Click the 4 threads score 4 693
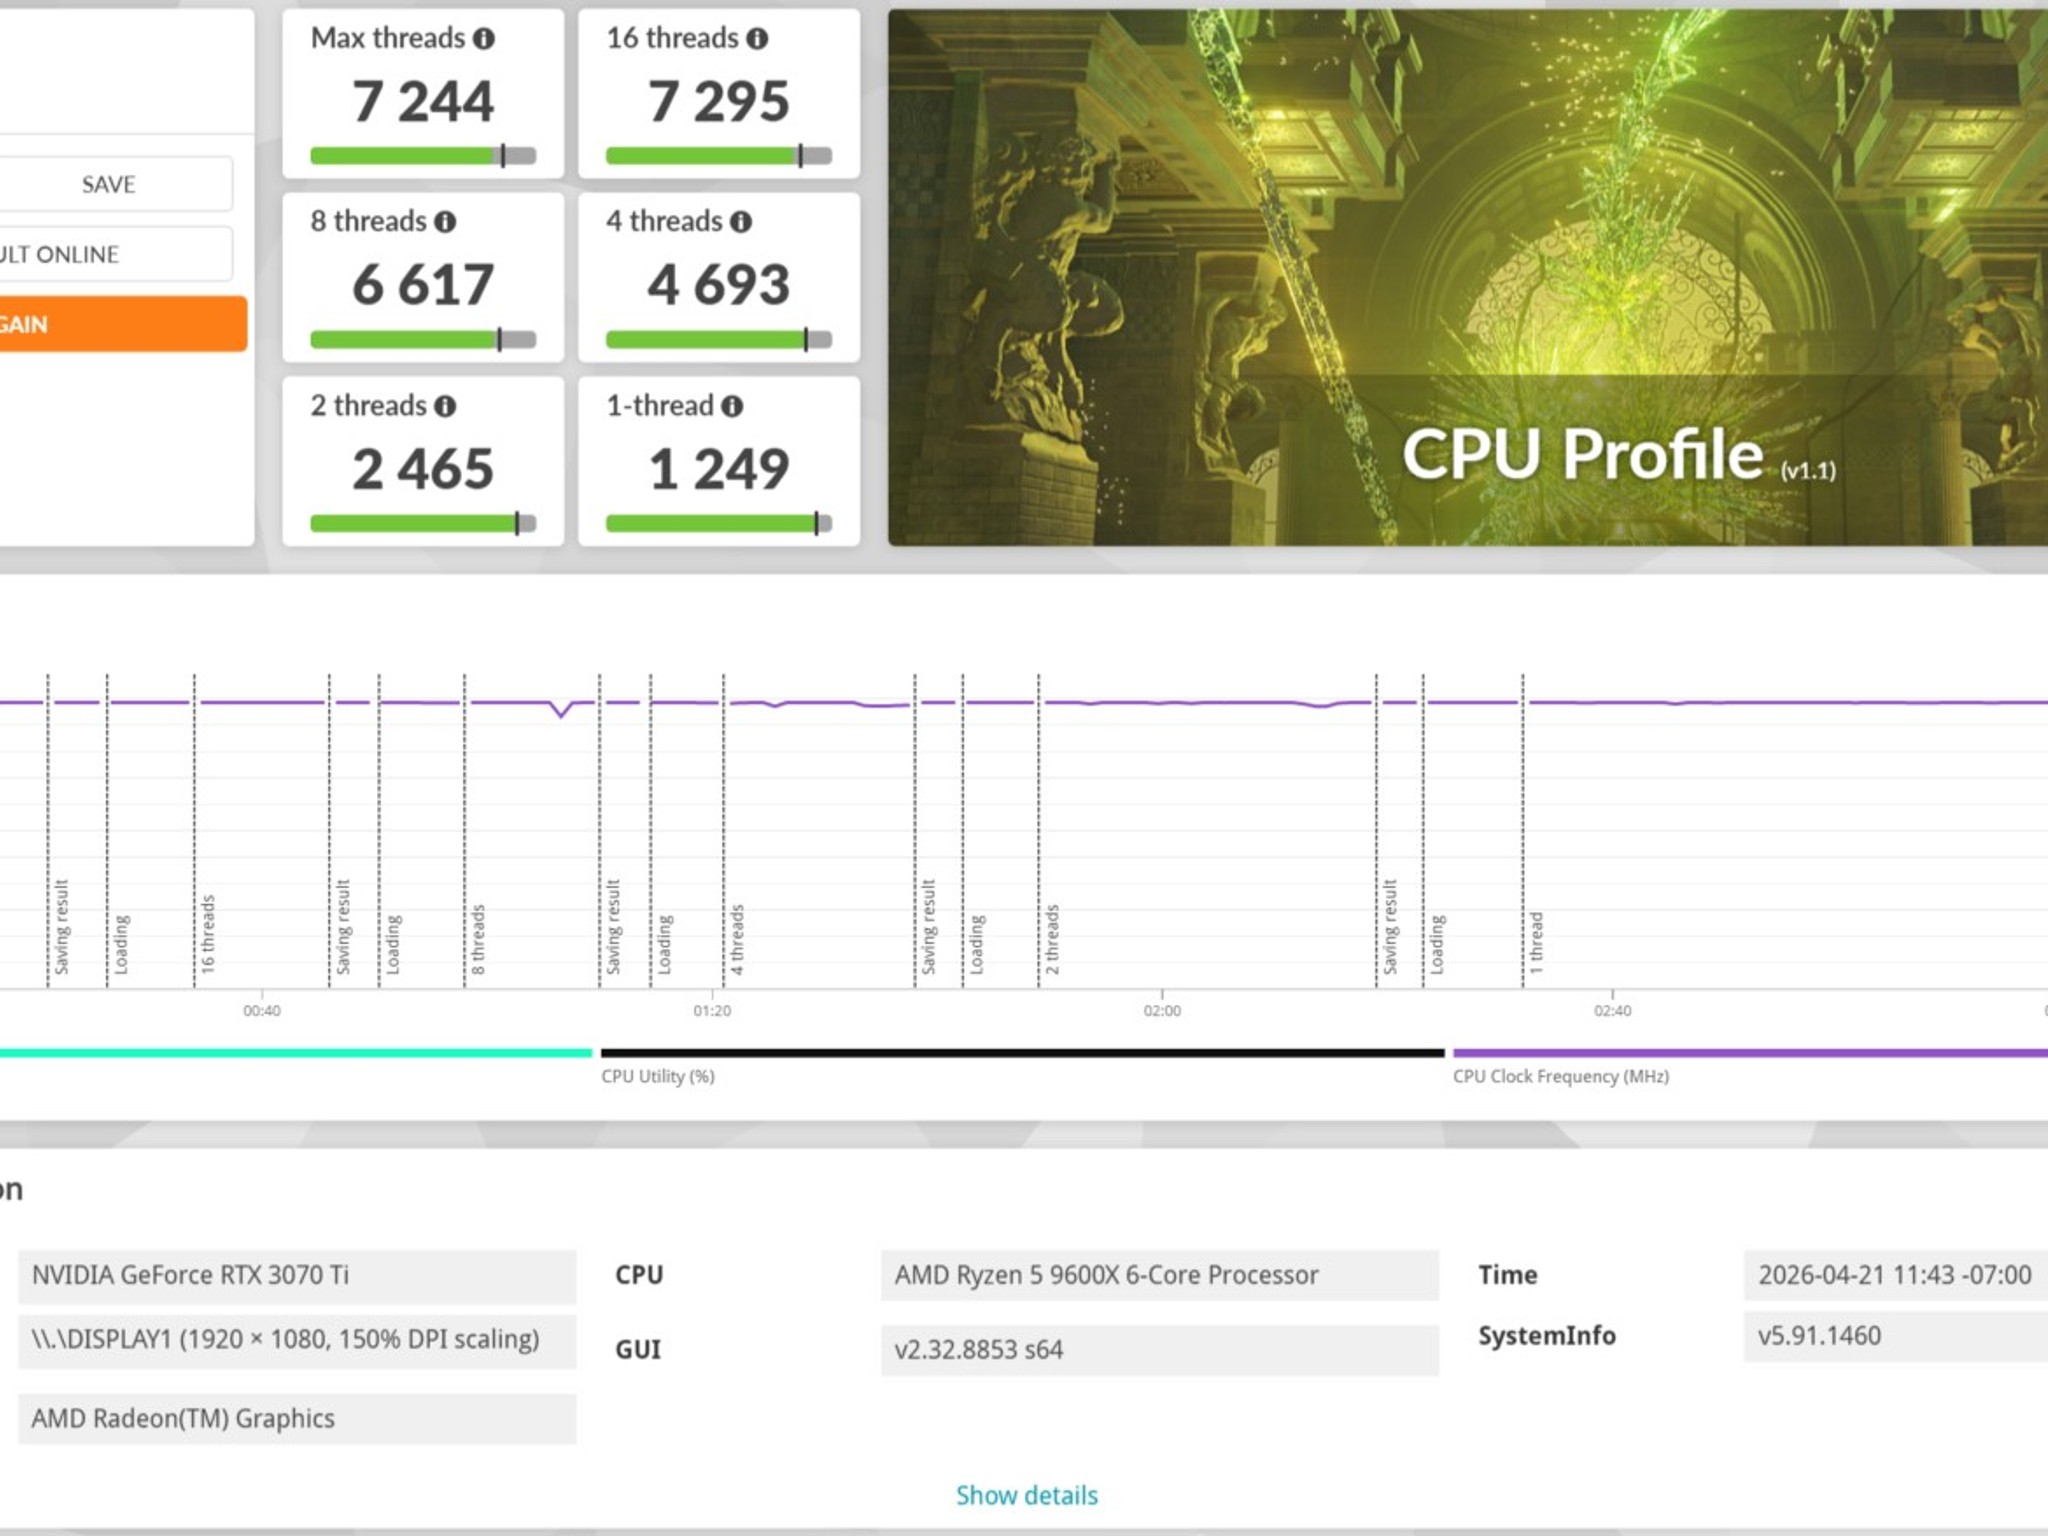Image resolution: width=2048 pixels, height=1536 pixels. [719, 285]
